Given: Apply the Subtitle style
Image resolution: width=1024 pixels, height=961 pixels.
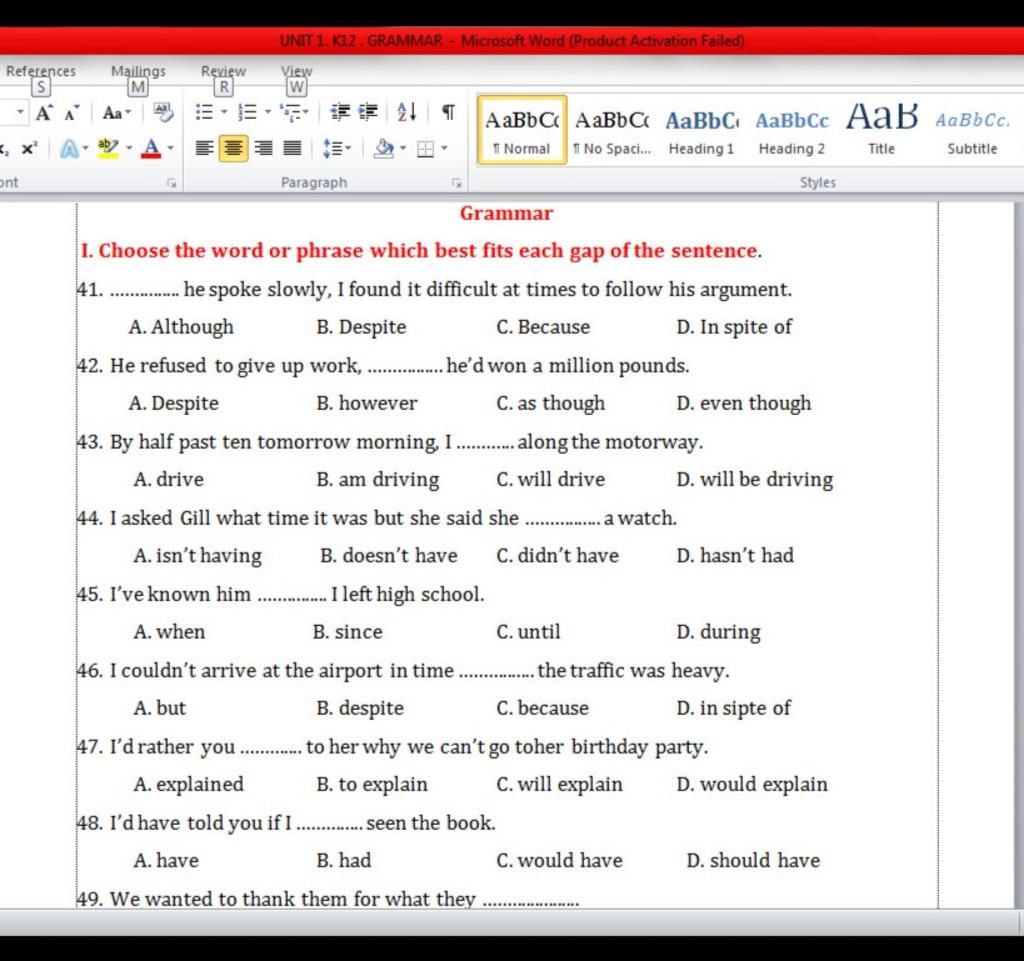Looking at the screenshot, I should (x=972, y=129).
